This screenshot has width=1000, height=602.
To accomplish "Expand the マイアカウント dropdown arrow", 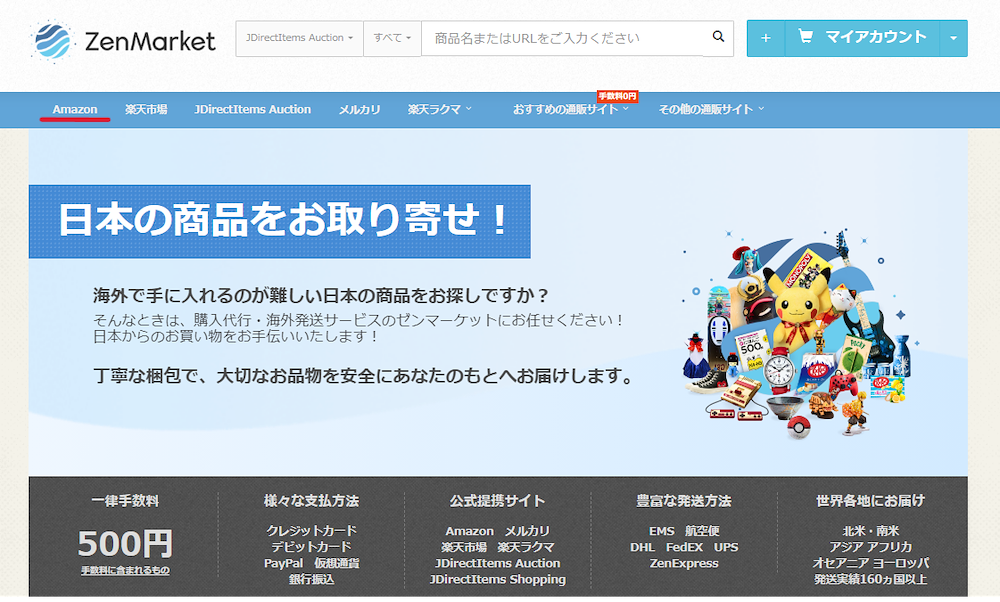I will coord(953,38).
